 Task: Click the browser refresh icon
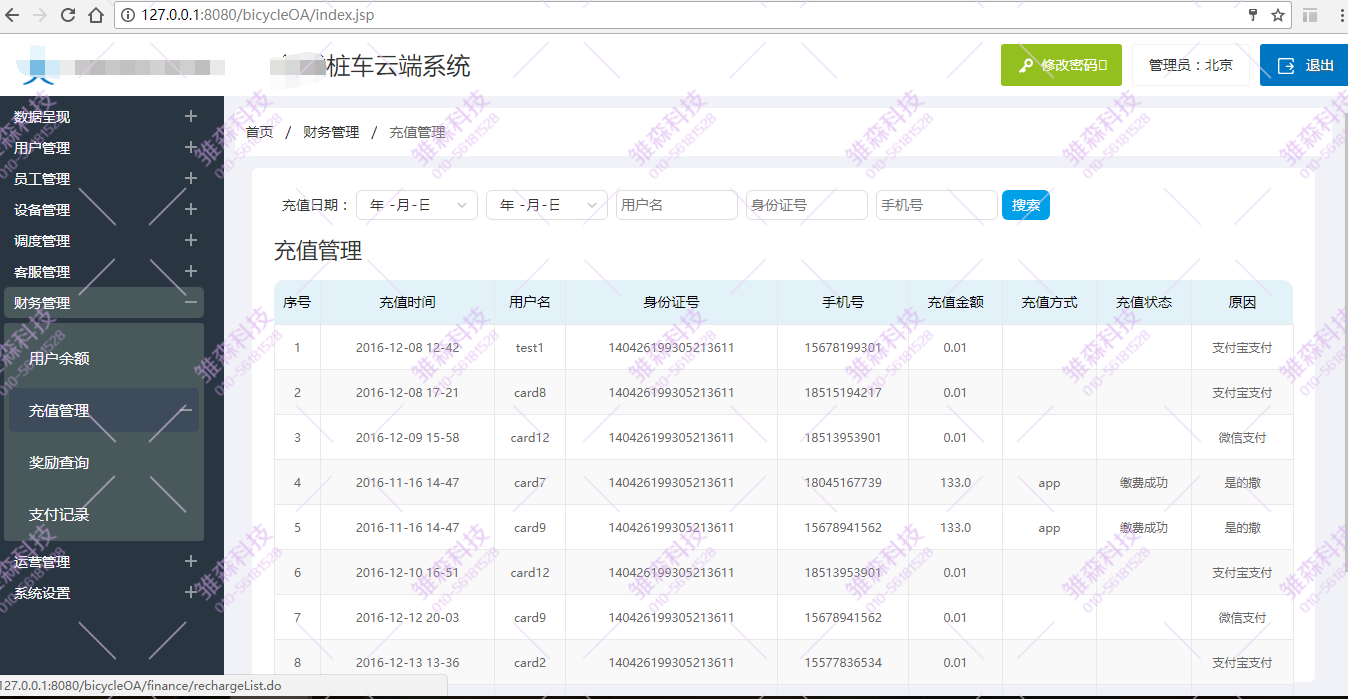tap(66, 15)
